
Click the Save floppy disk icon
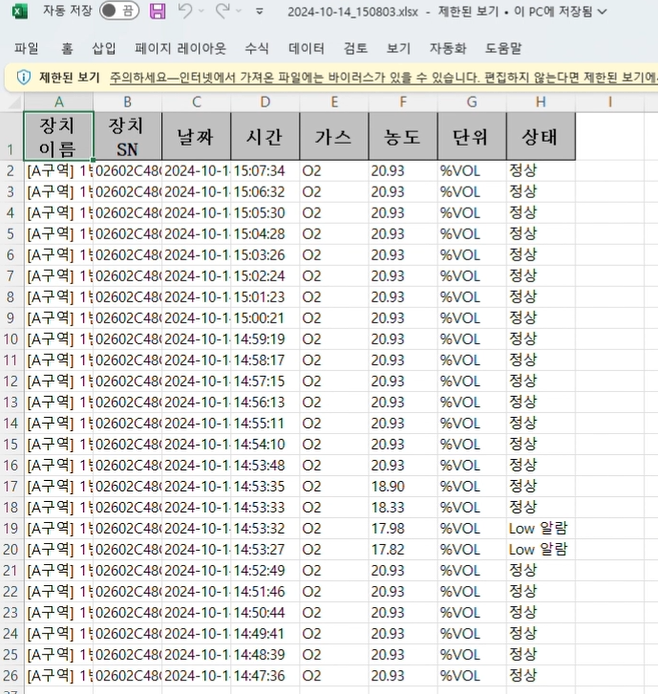click(157, 11)
